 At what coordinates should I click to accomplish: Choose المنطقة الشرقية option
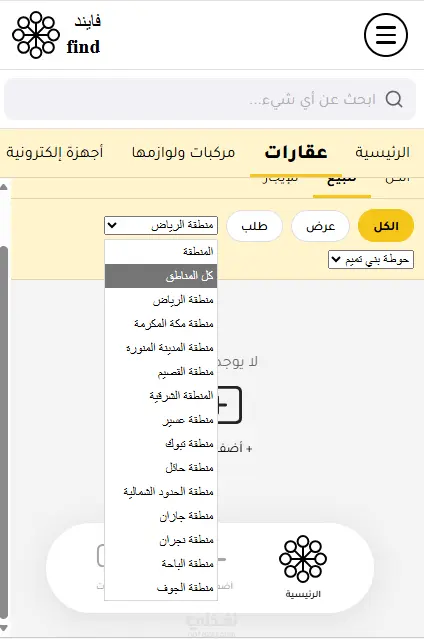[161, 396]
